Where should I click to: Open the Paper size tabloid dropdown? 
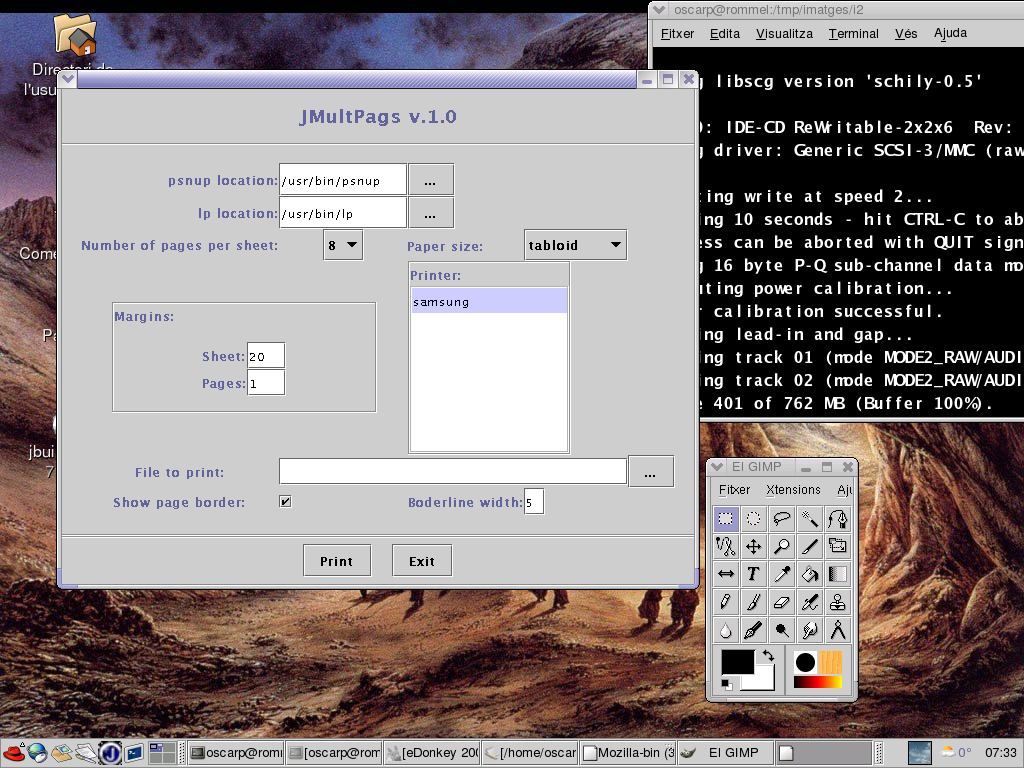(x=575, y=246)
